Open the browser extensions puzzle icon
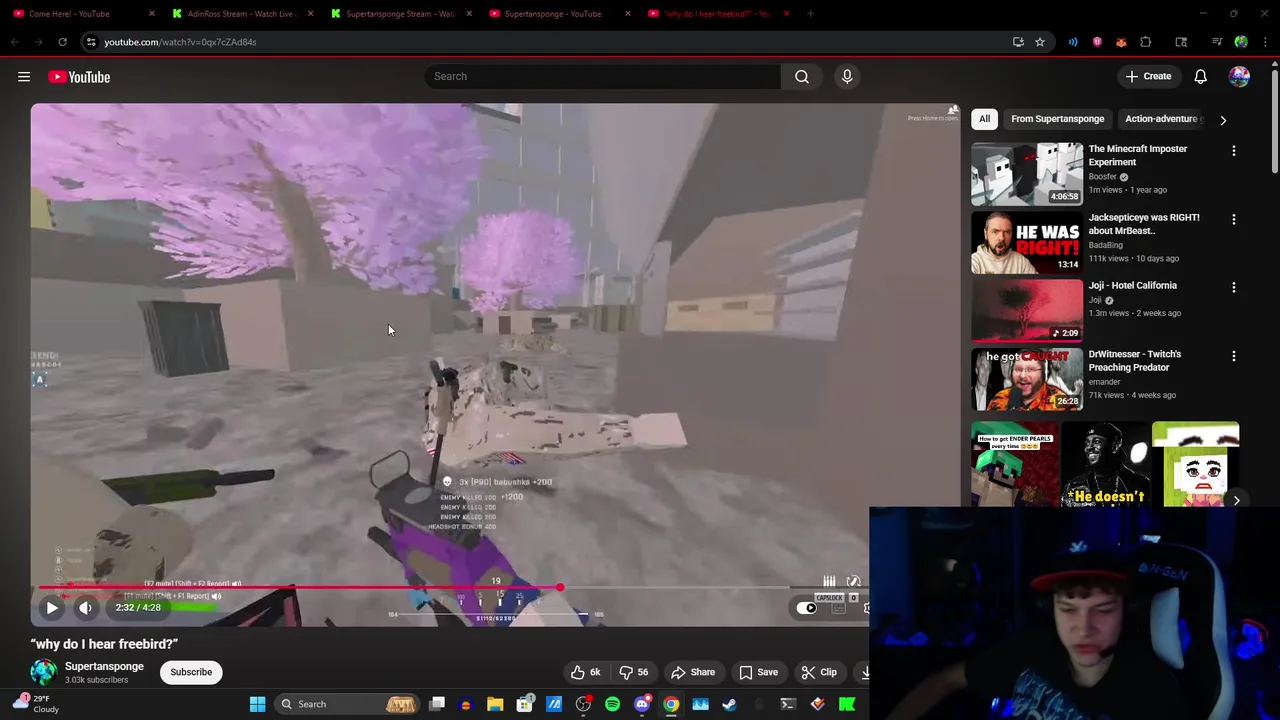 [x=1145, y=42]
